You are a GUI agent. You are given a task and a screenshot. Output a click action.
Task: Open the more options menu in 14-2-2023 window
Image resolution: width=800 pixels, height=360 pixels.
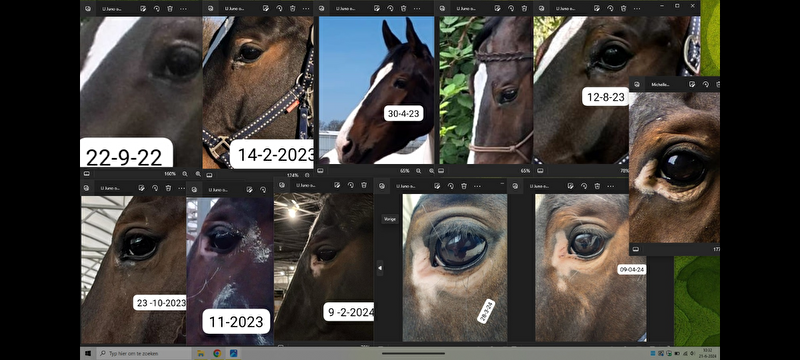pyautogui.click(x=306, y=9)
